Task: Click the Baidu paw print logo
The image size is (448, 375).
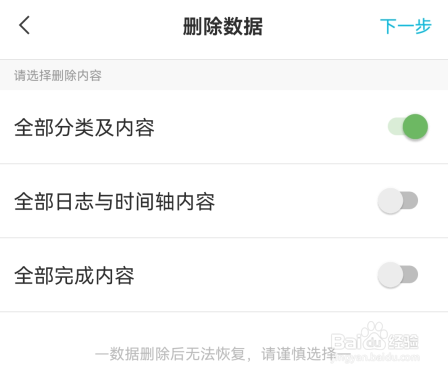Action: [x=374, y=335]
